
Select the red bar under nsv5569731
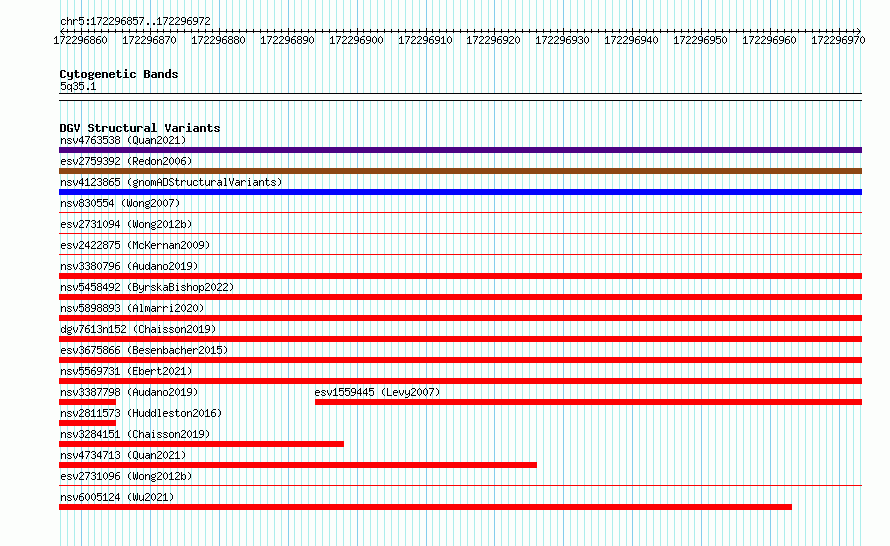460,381
